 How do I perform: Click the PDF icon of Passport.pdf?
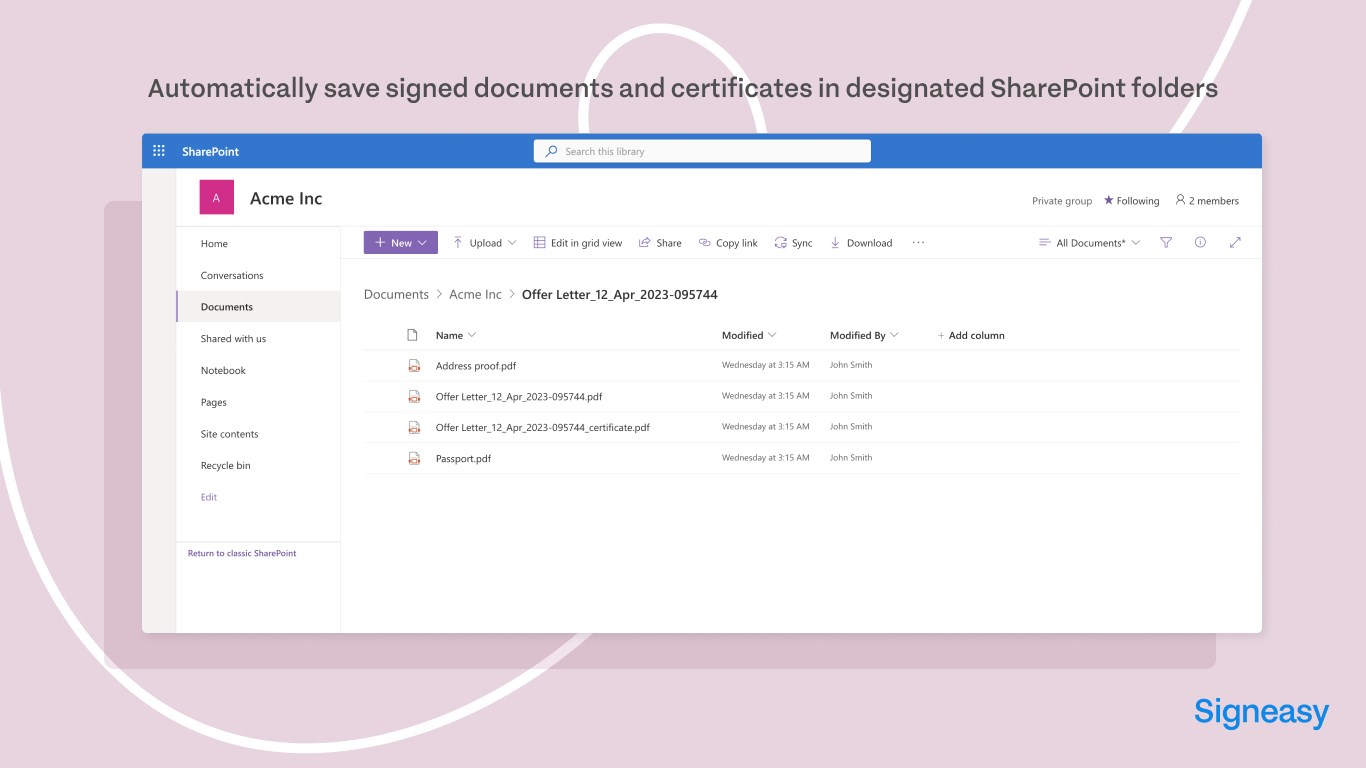414,458
